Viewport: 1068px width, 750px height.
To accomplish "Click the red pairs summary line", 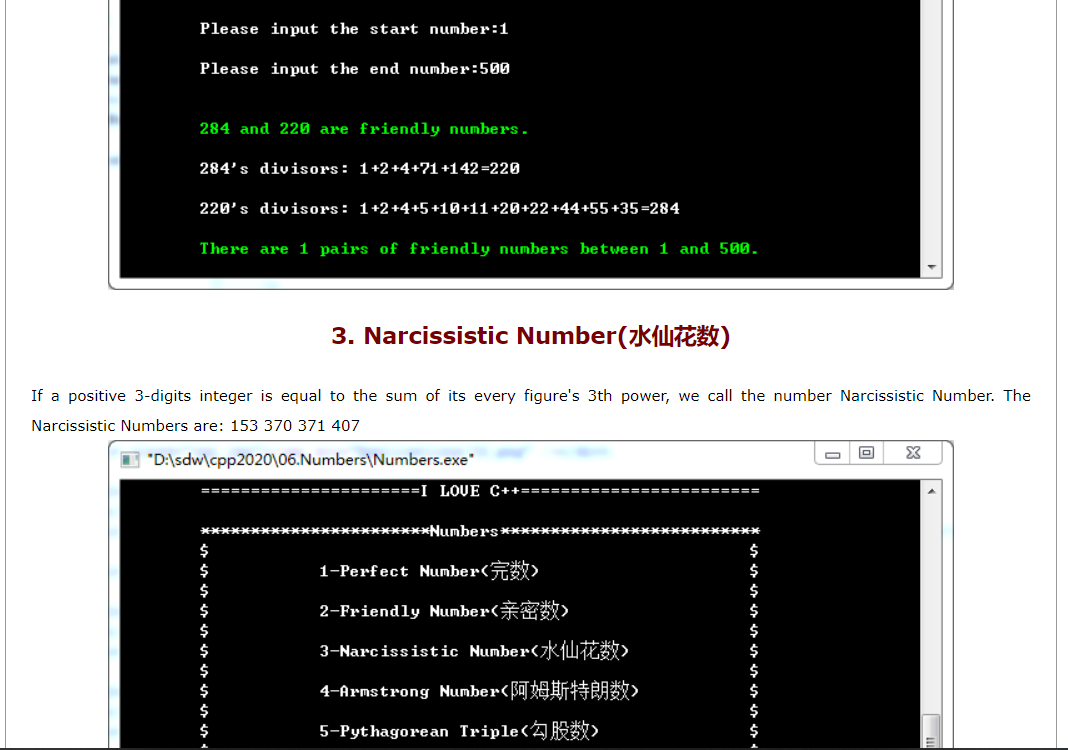I will pos(478,248).
